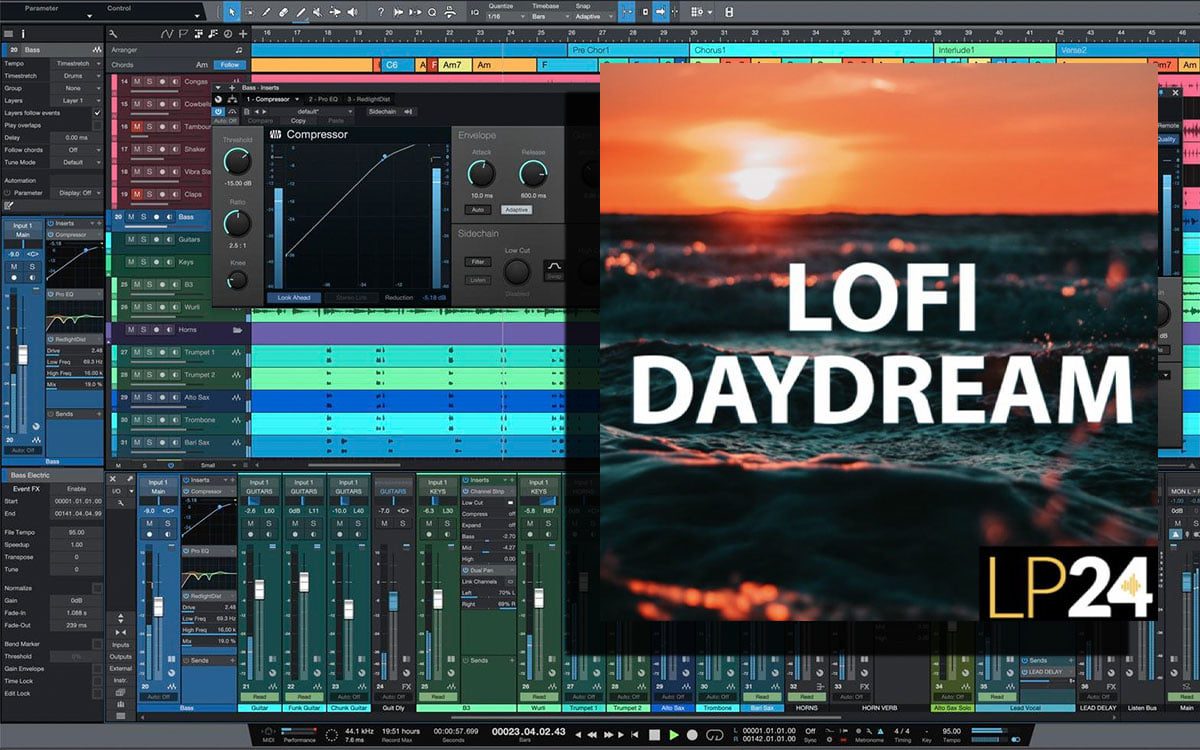Show the Outputs mixer section
Viewport: 1200px width, 750px height.
[x=121, y=657]
